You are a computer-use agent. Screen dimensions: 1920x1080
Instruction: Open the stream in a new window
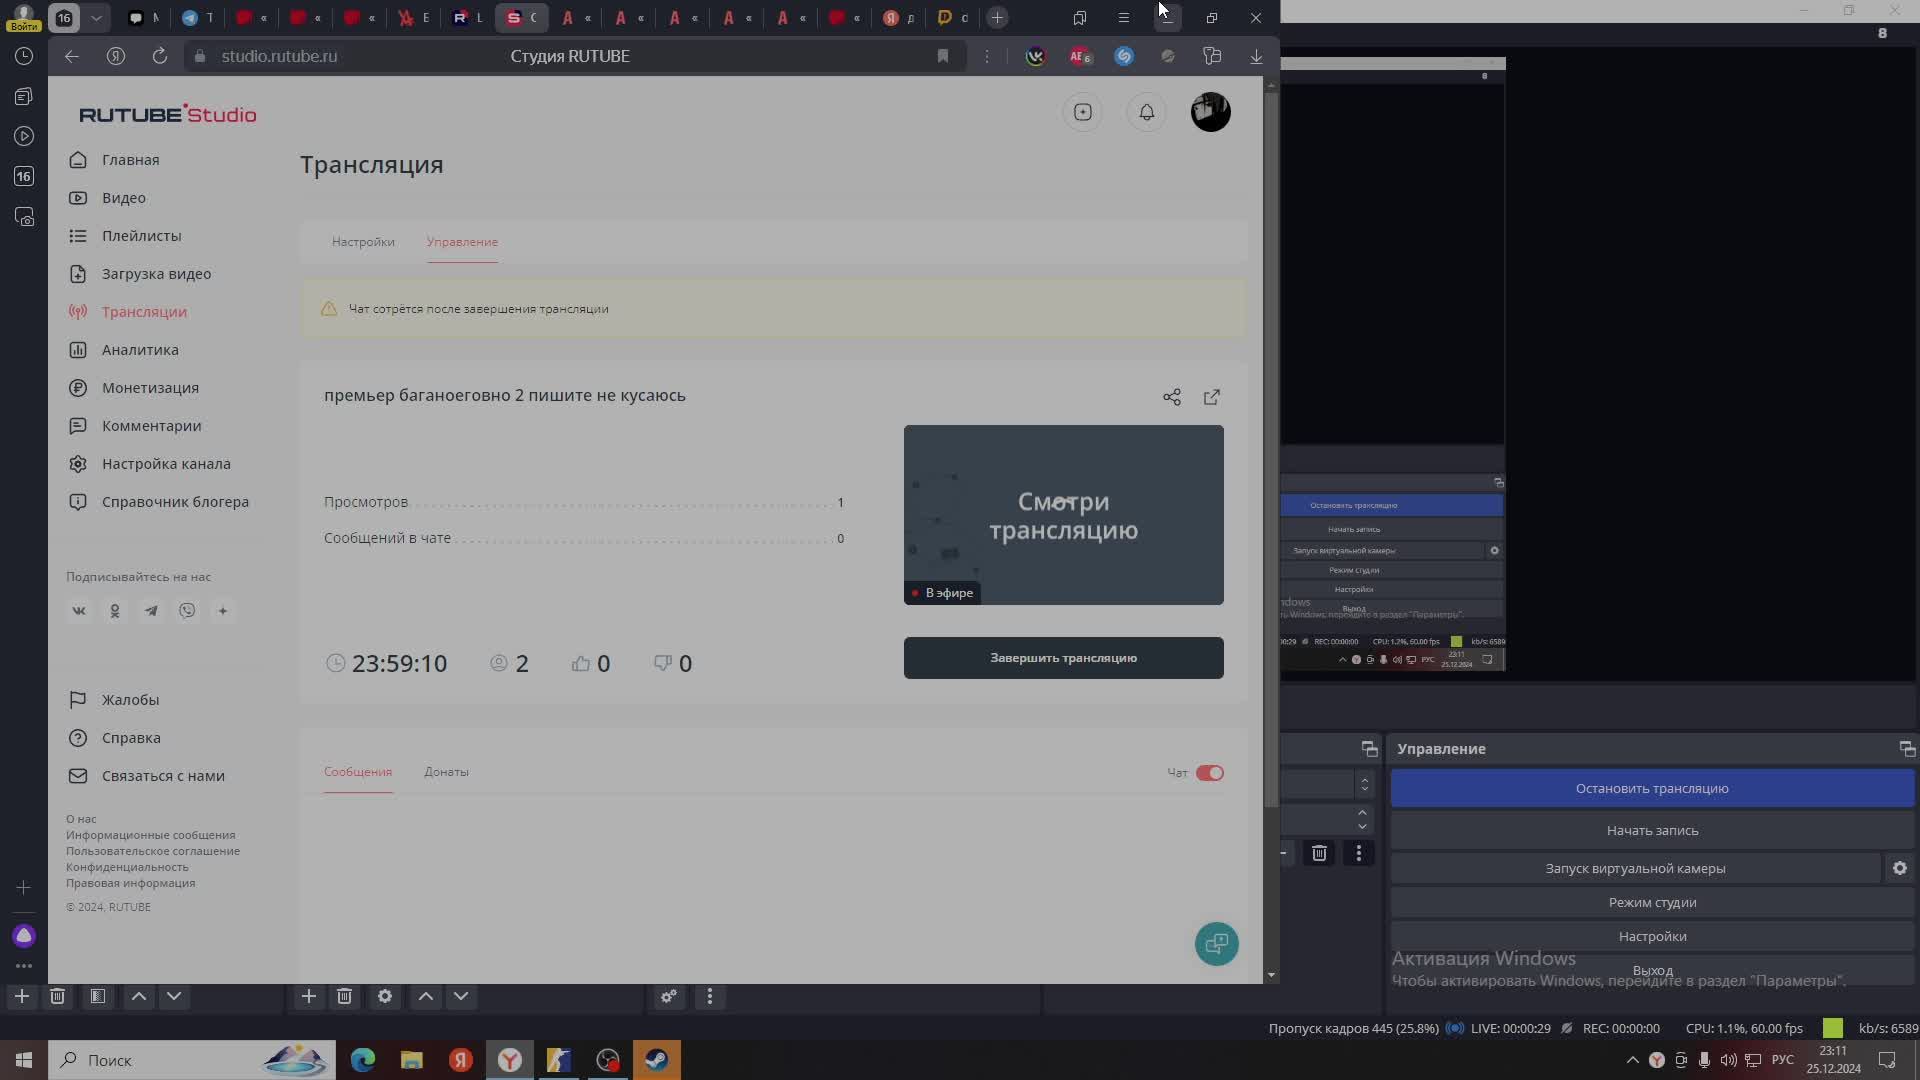tap(1212, 397)
